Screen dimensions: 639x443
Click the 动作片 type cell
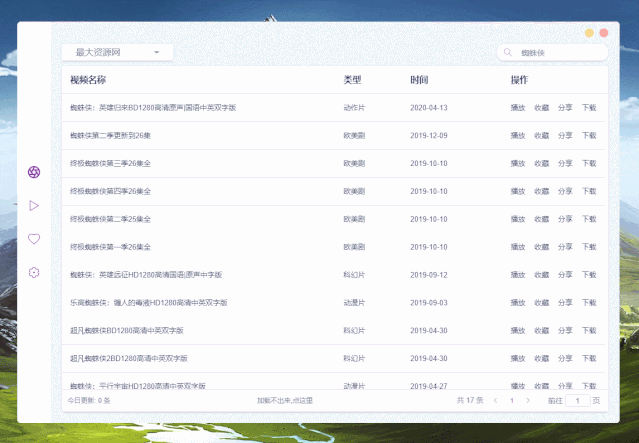coord(354,108)
